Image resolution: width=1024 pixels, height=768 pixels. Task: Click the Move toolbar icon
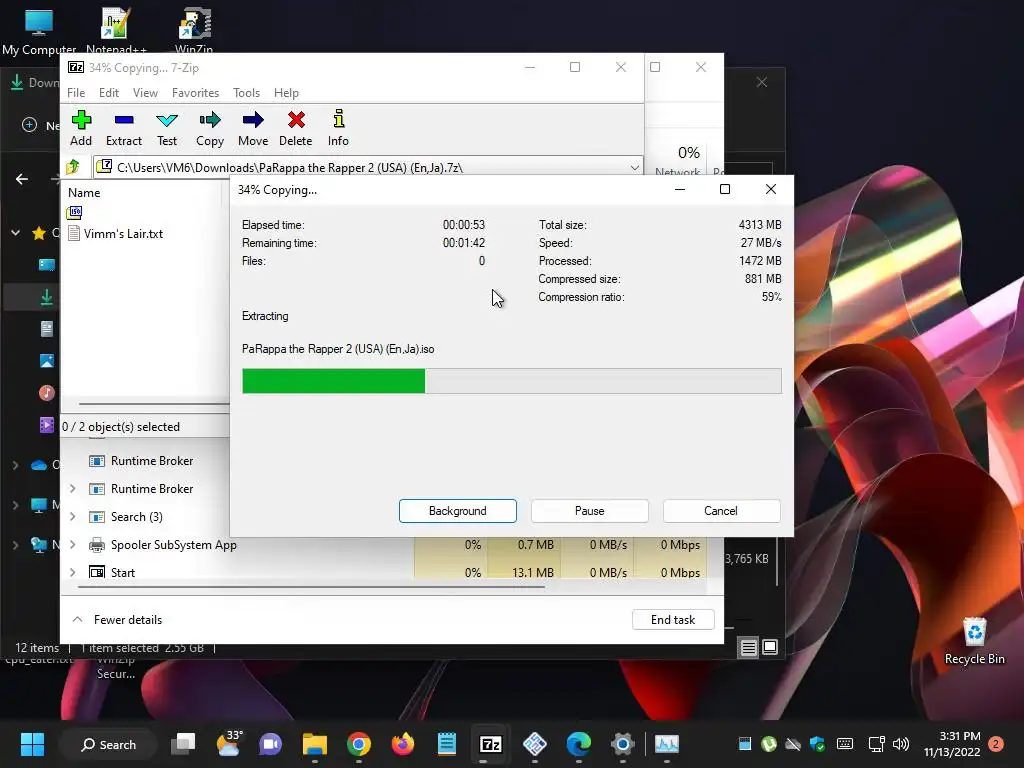(253, 128)
